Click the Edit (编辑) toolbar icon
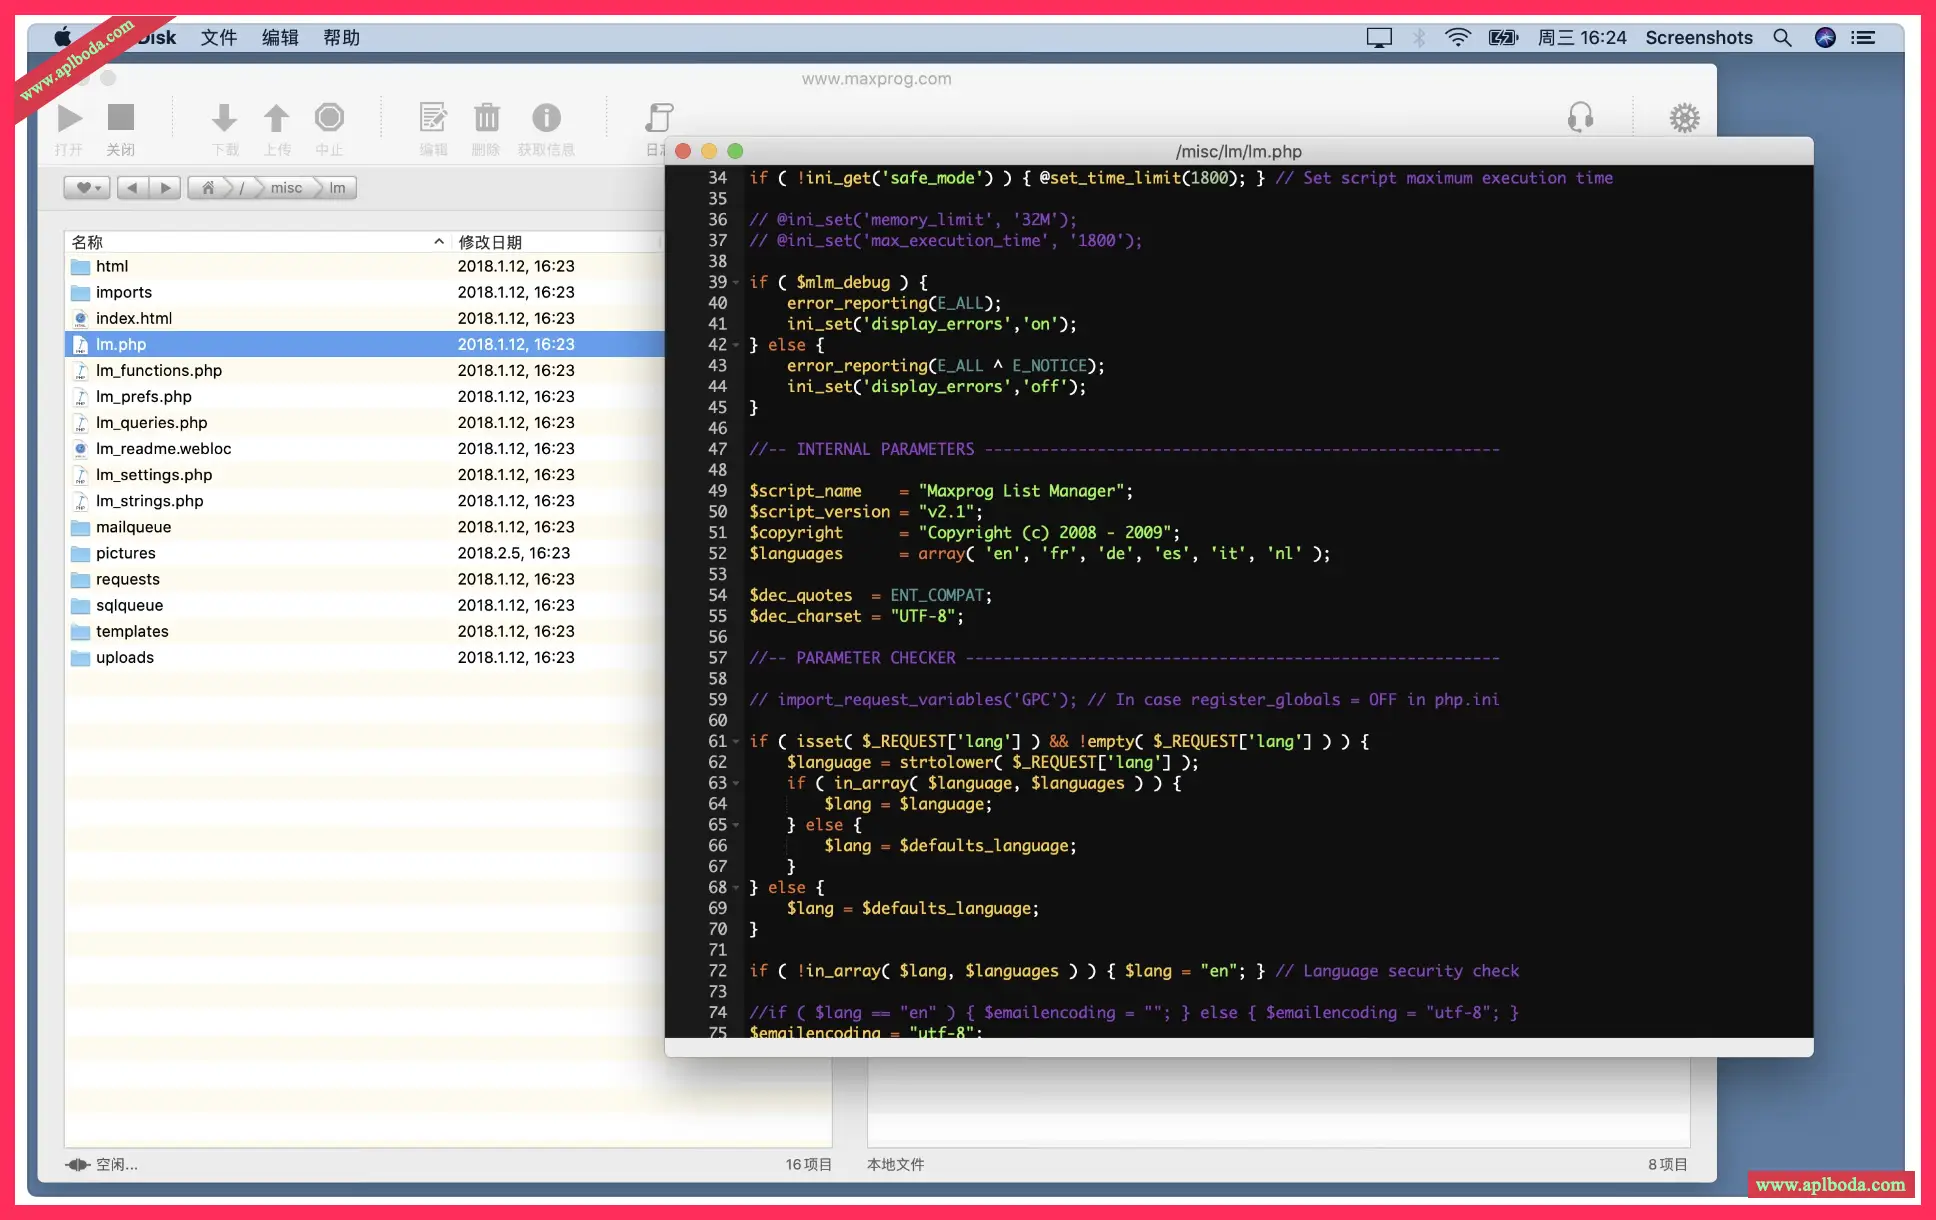This screenshot has height=1220, width=1936. (x=433, y=118)
